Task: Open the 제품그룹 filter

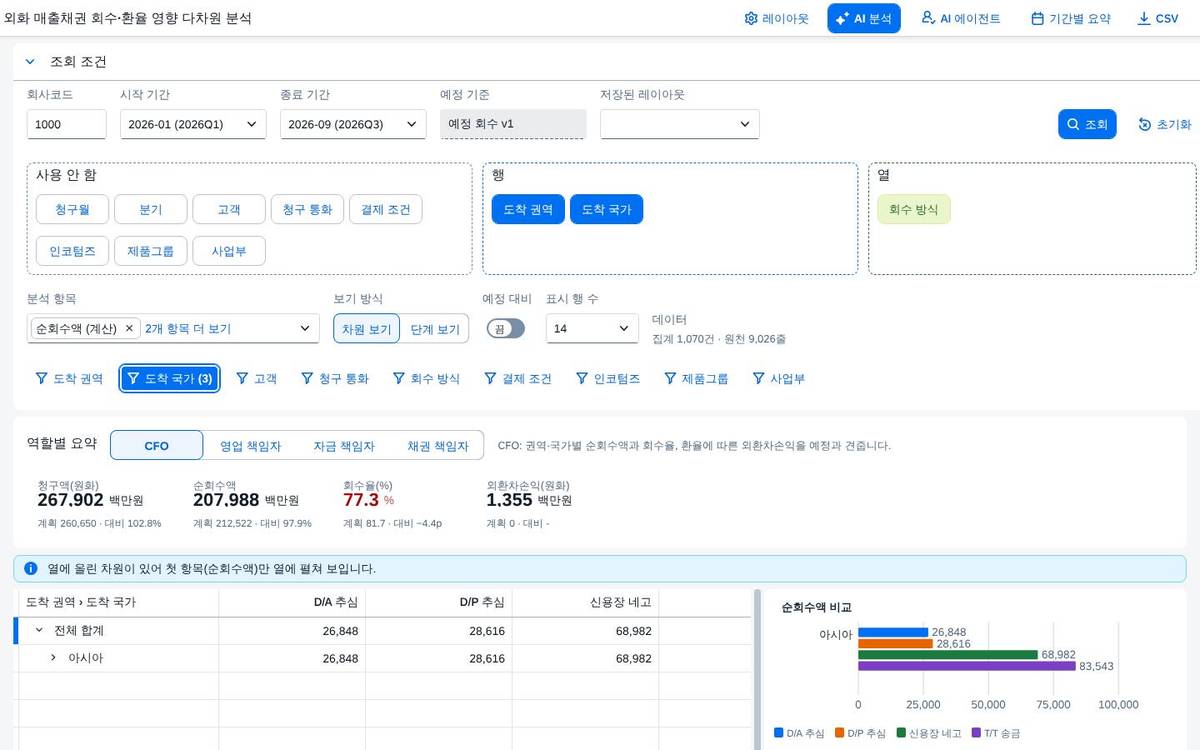Action: [x=696, y=379]
